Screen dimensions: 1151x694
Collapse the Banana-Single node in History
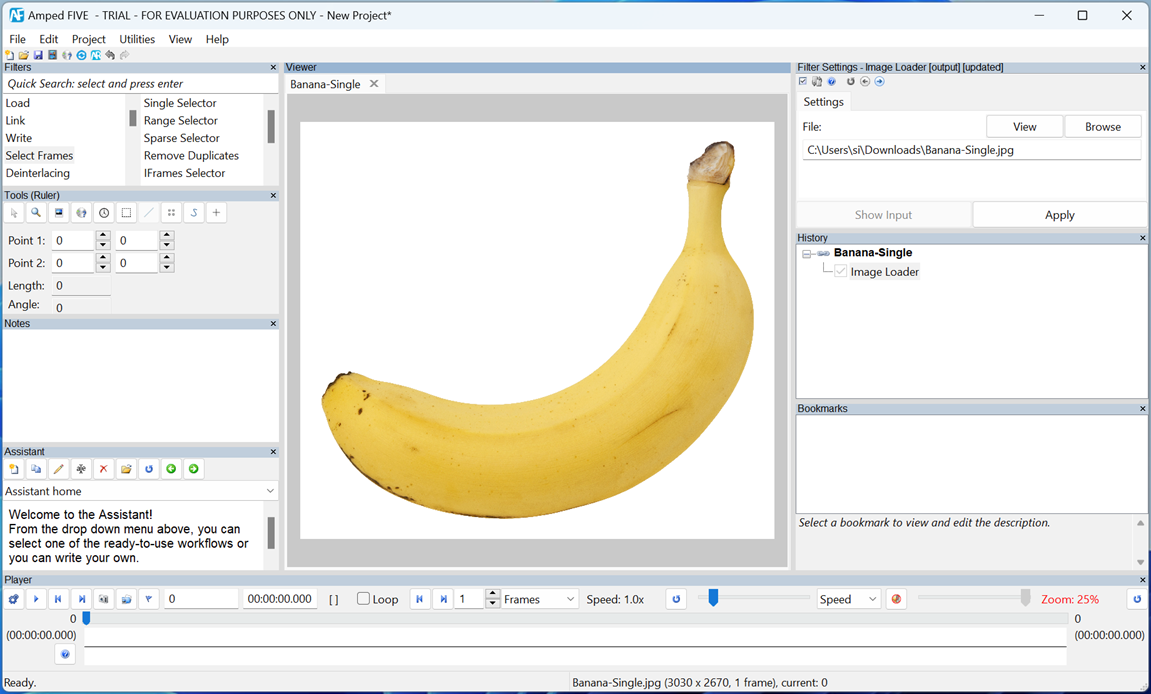(806, 253)
